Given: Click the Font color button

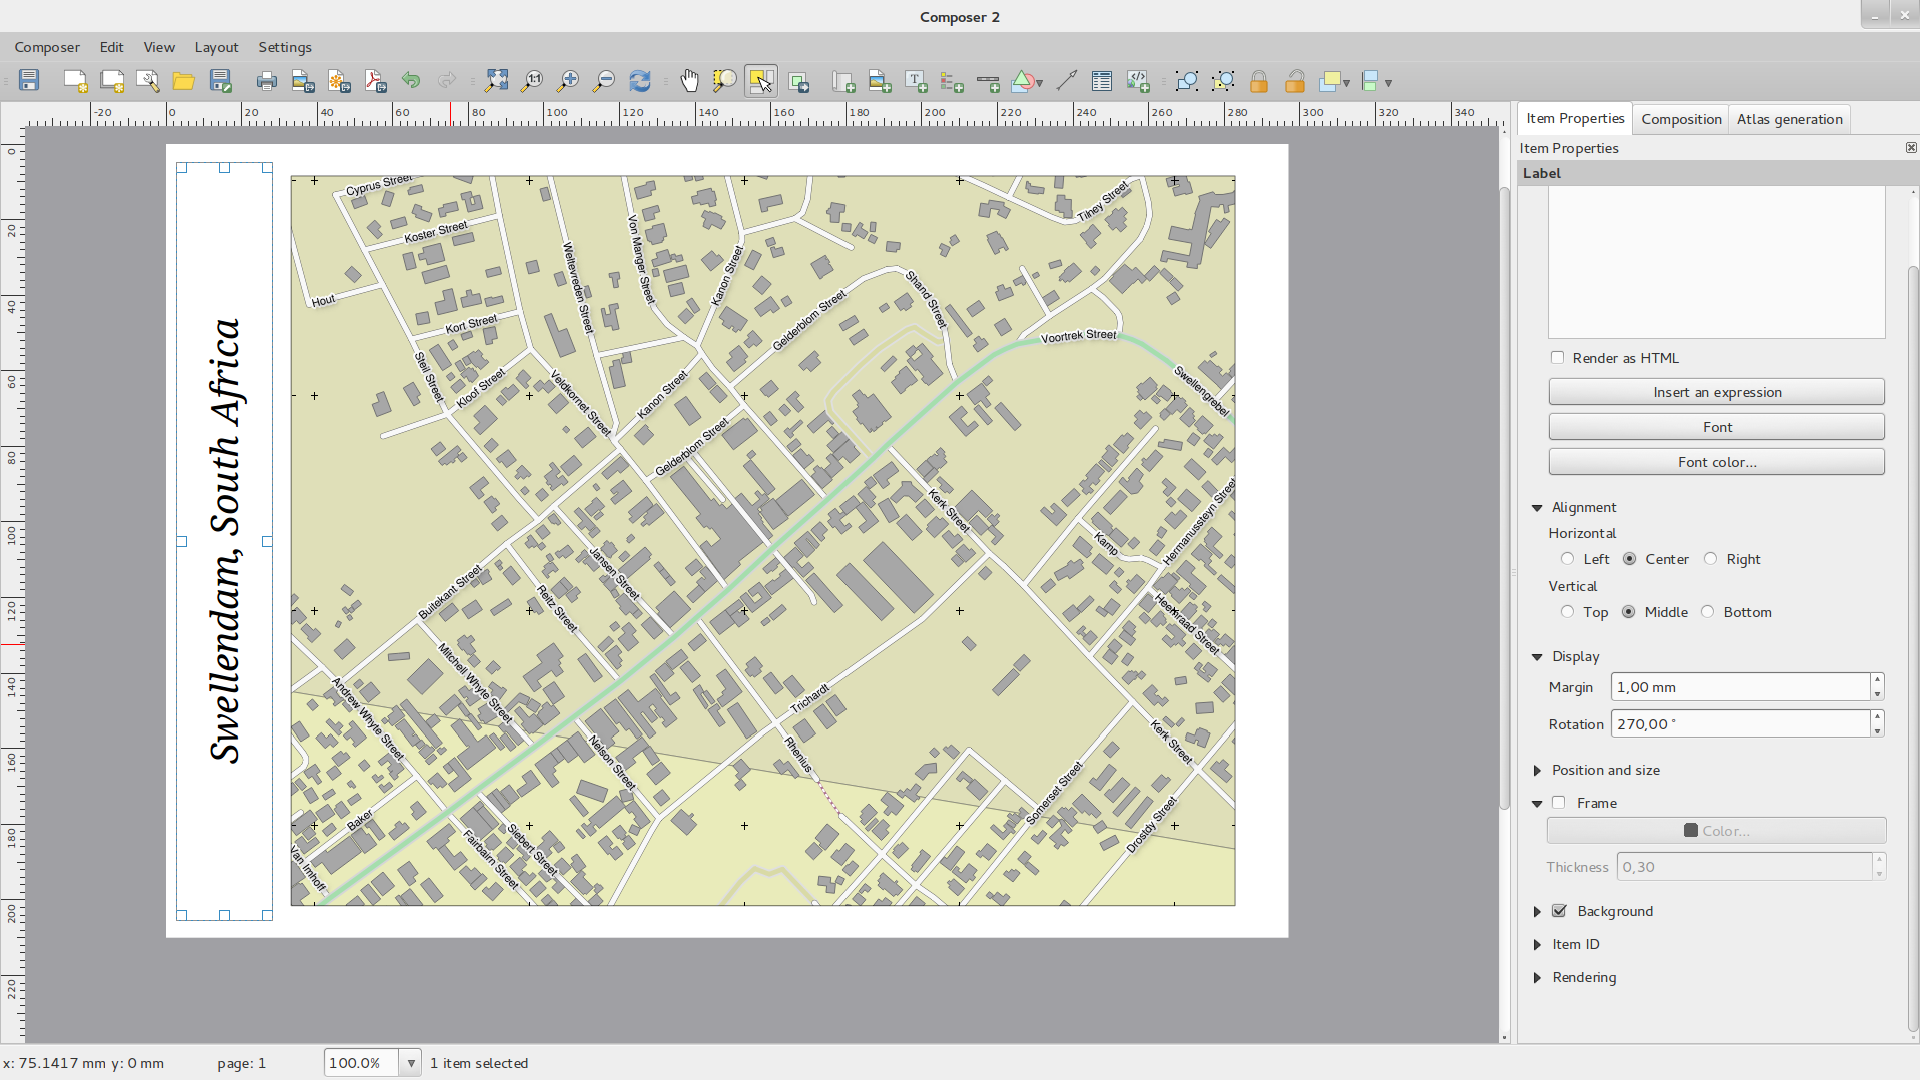Looking at the screenshot, I should 1716,462.
